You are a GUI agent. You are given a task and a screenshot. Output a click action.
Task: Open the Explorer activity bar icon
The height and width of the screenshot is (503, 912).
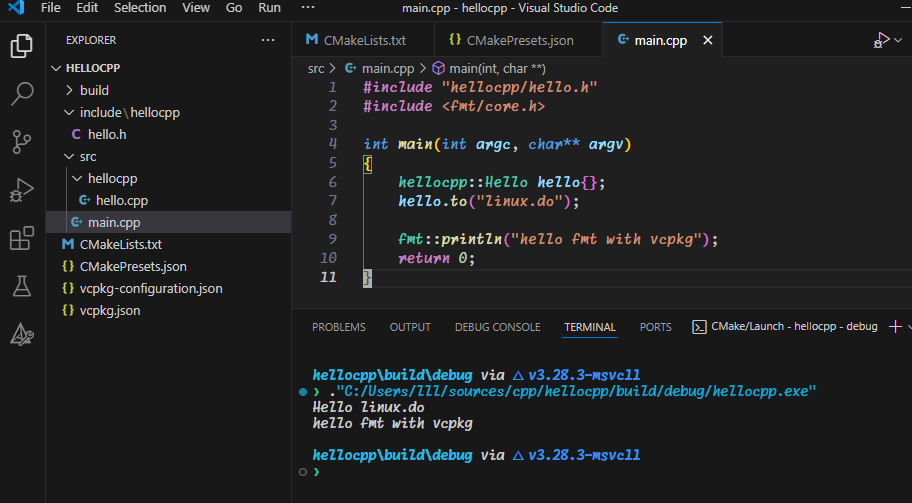click(22, 46)
